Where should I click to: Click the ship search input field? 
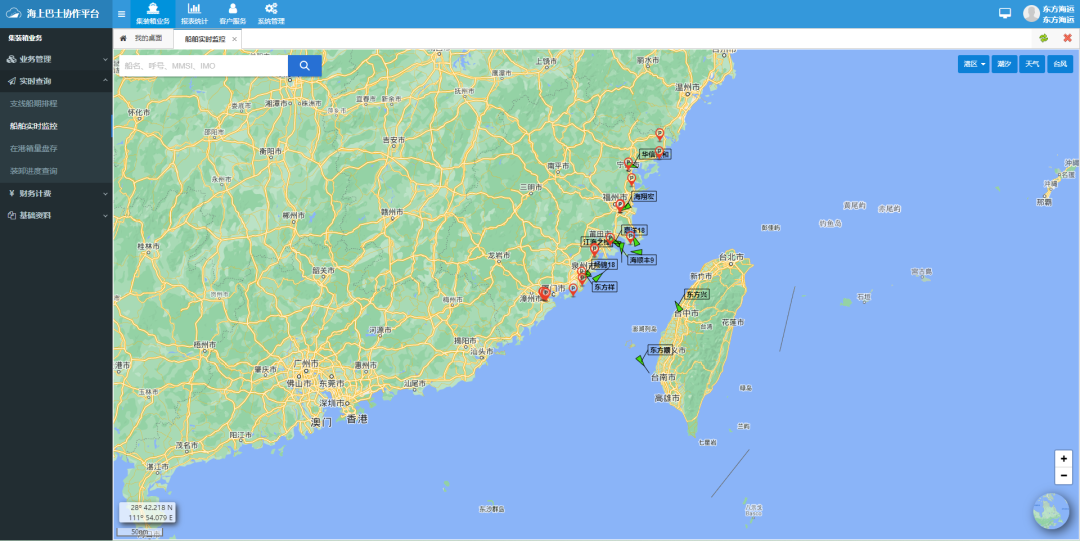[203, 65]
